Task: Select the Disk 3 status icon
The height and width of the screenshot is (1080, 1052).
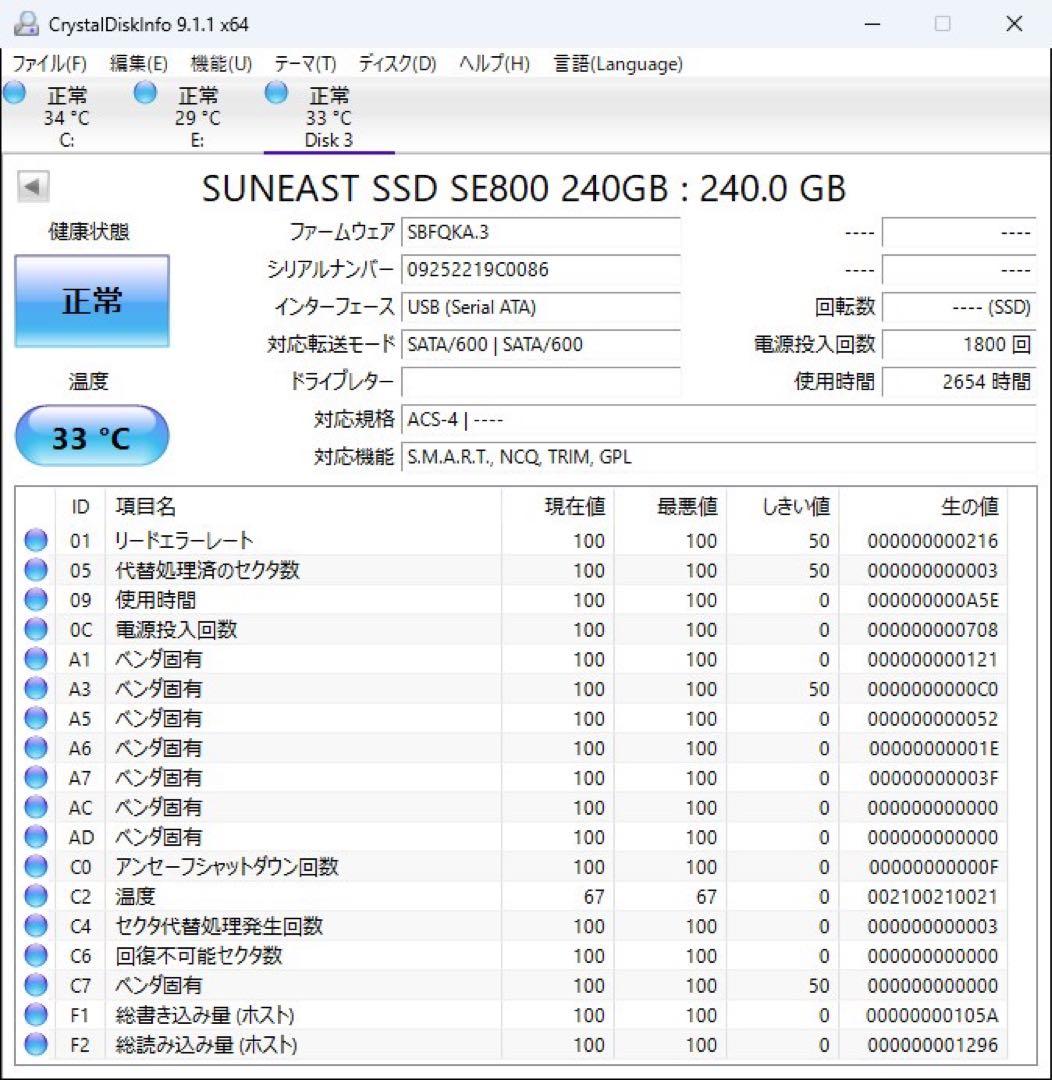Action: [277, 94]
